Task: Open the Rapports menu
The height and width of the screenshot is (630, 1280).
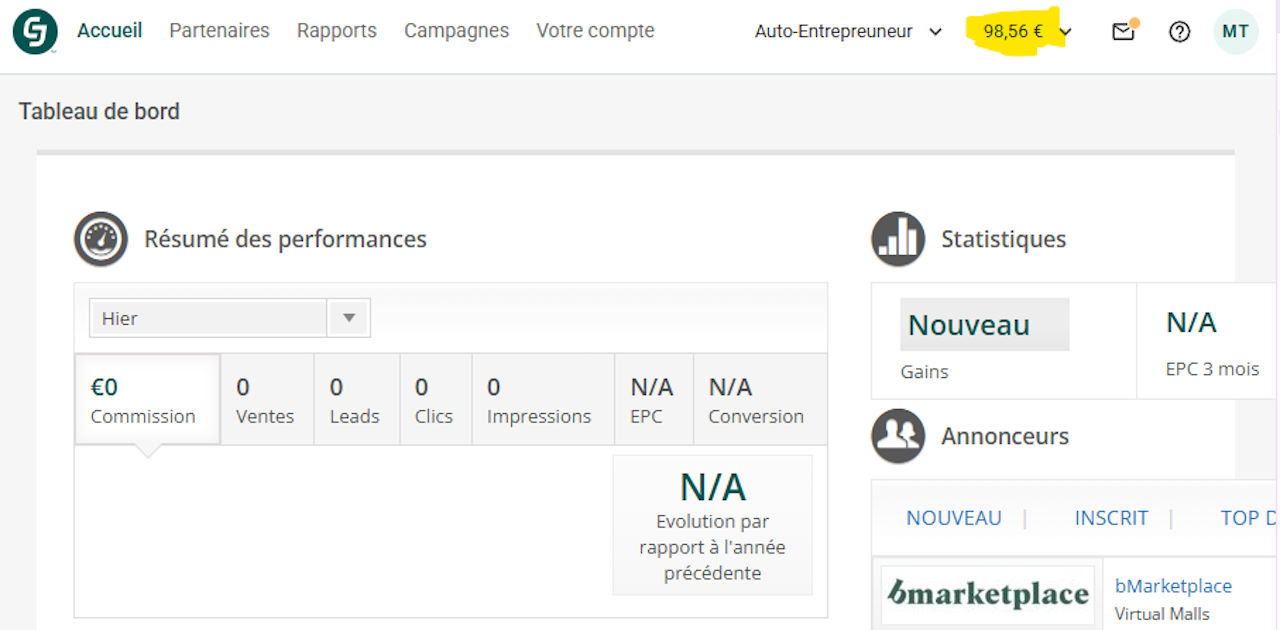Action: coord(337,31)
